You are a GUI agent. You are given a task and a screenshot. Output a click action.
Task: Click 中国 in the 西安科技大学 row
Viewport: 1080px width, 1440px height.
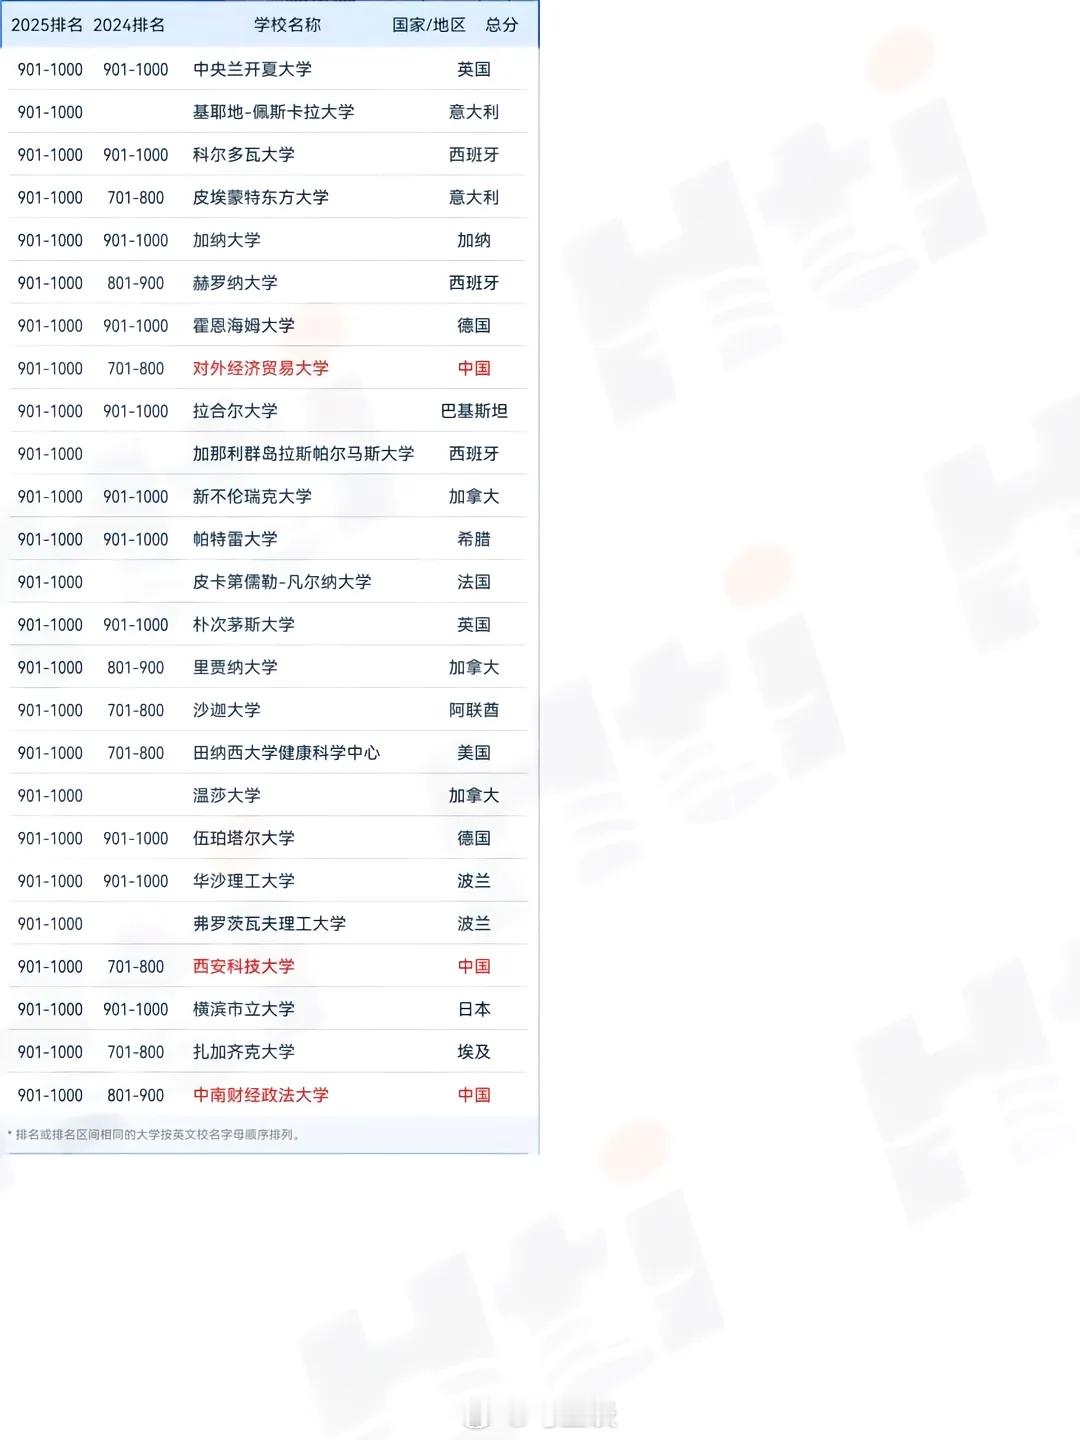(x=474, y=967)
